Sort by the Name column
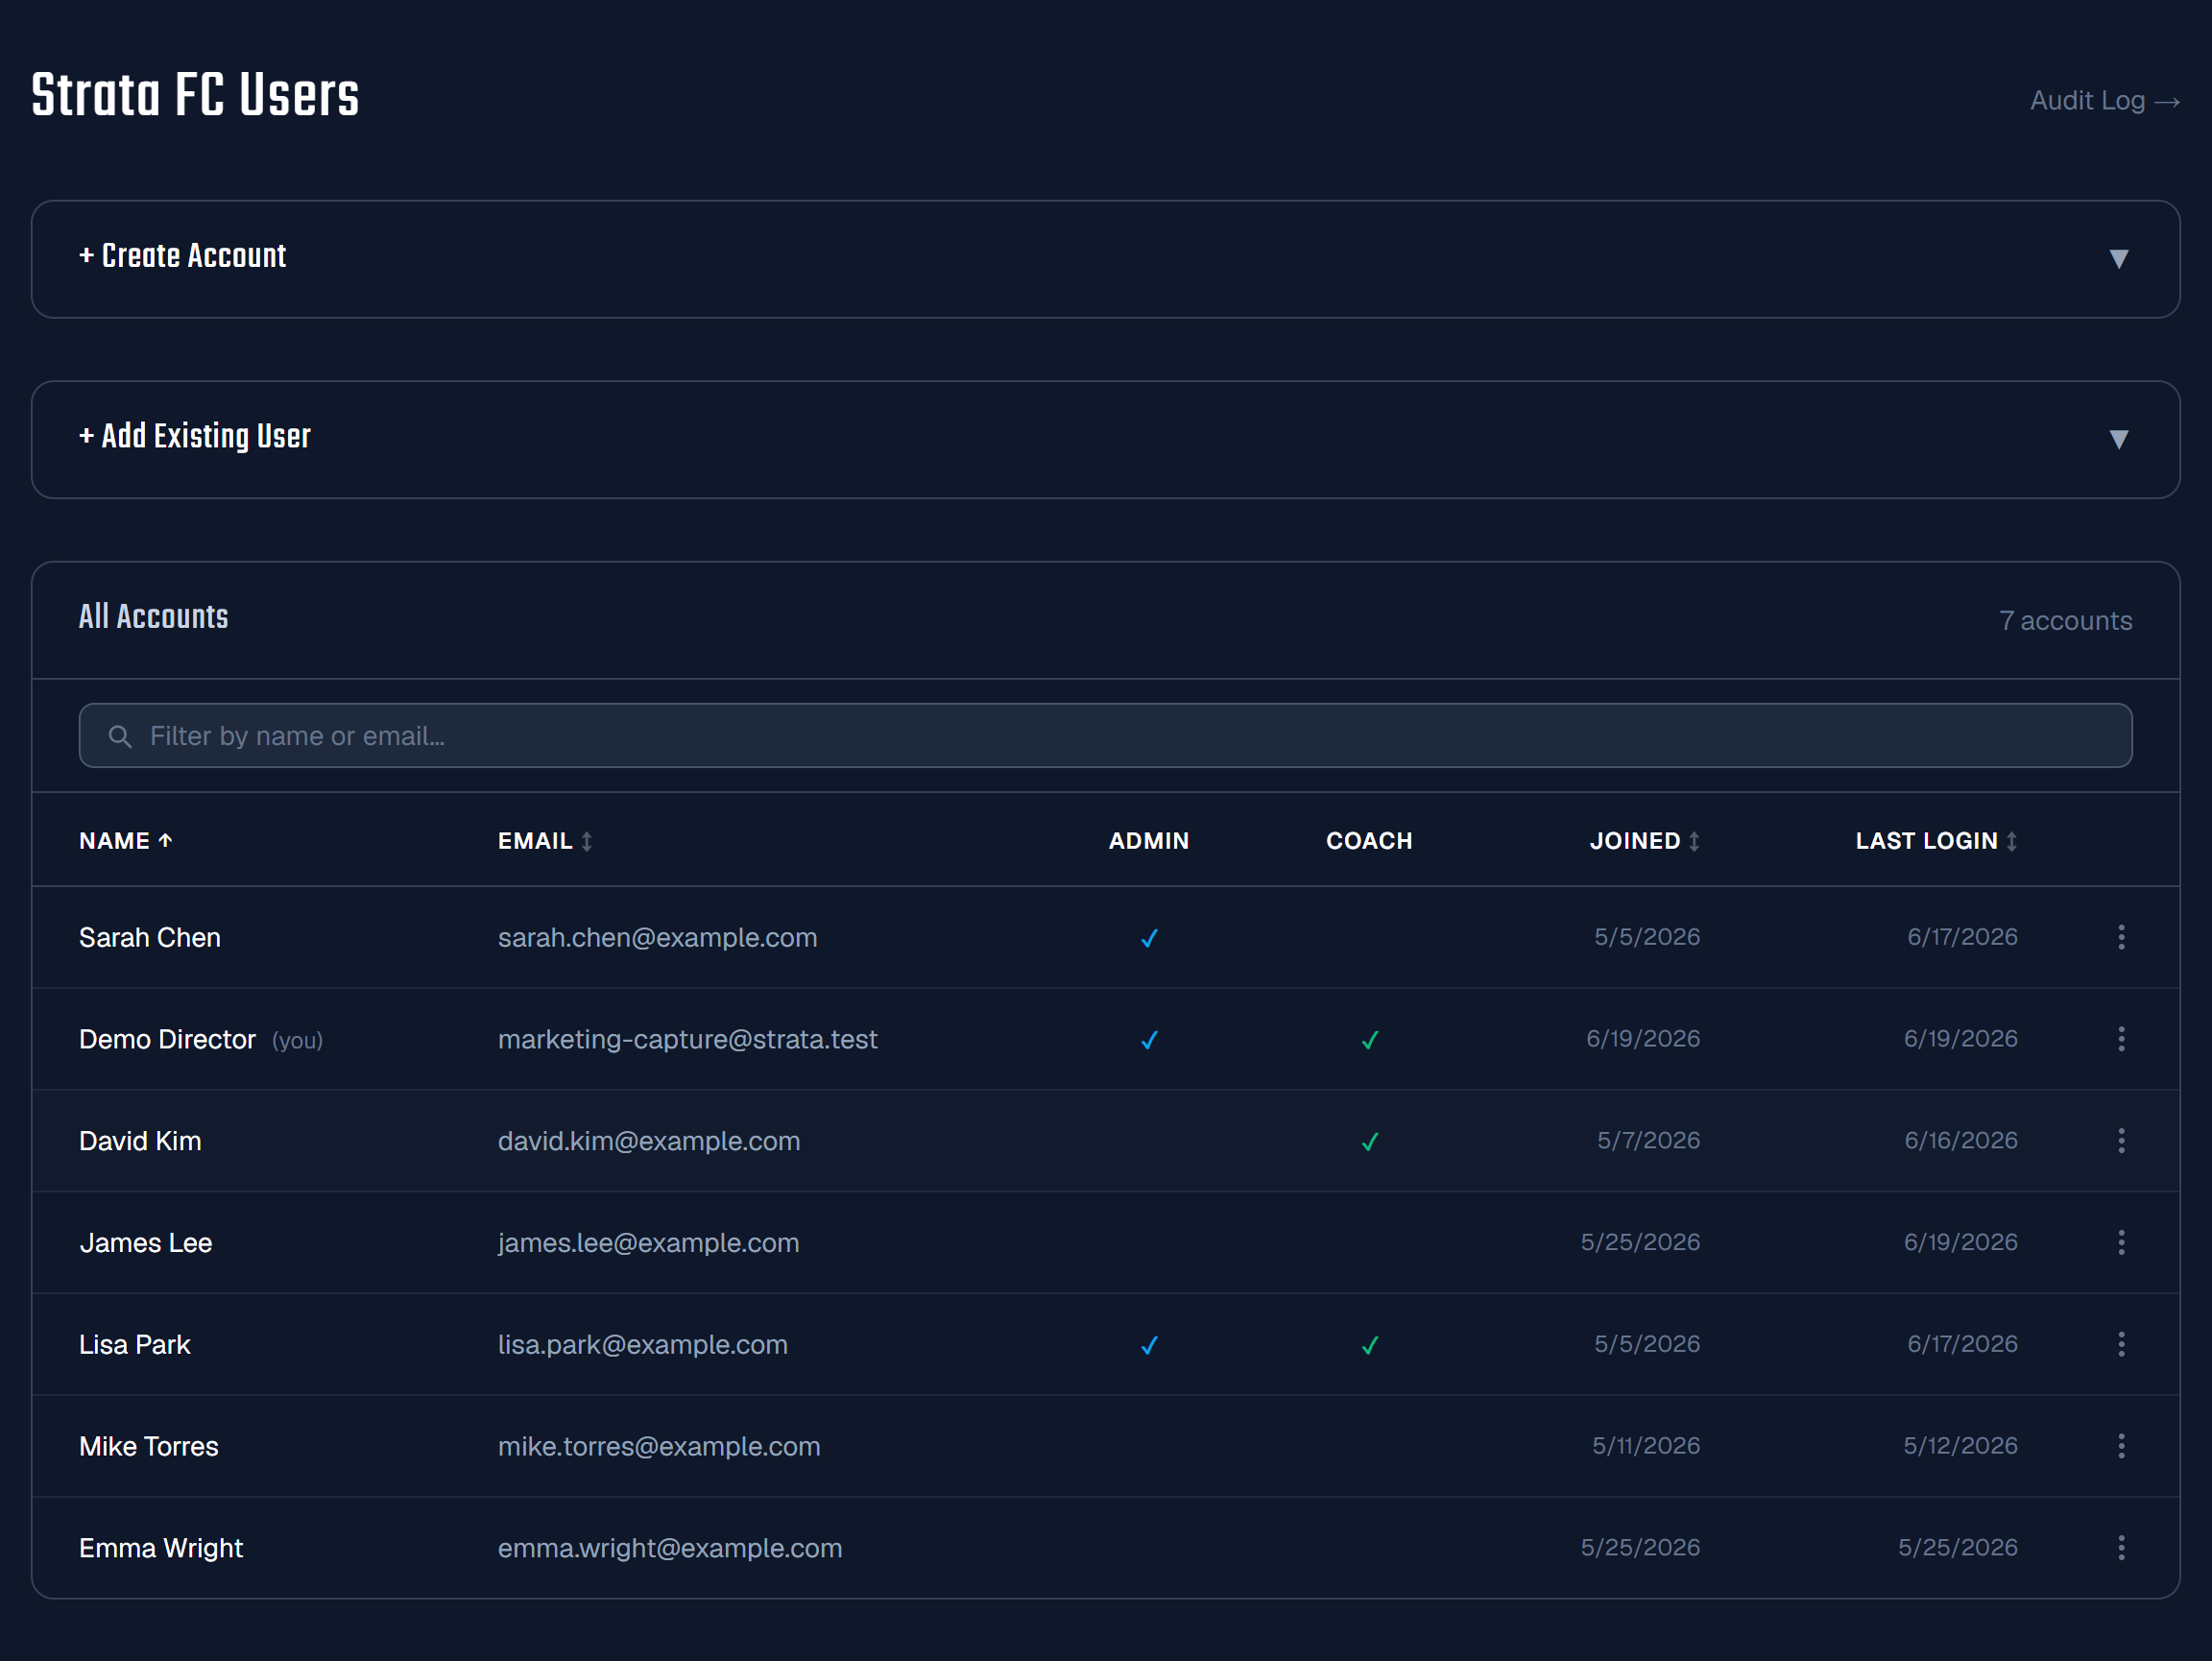 point(126,841)
